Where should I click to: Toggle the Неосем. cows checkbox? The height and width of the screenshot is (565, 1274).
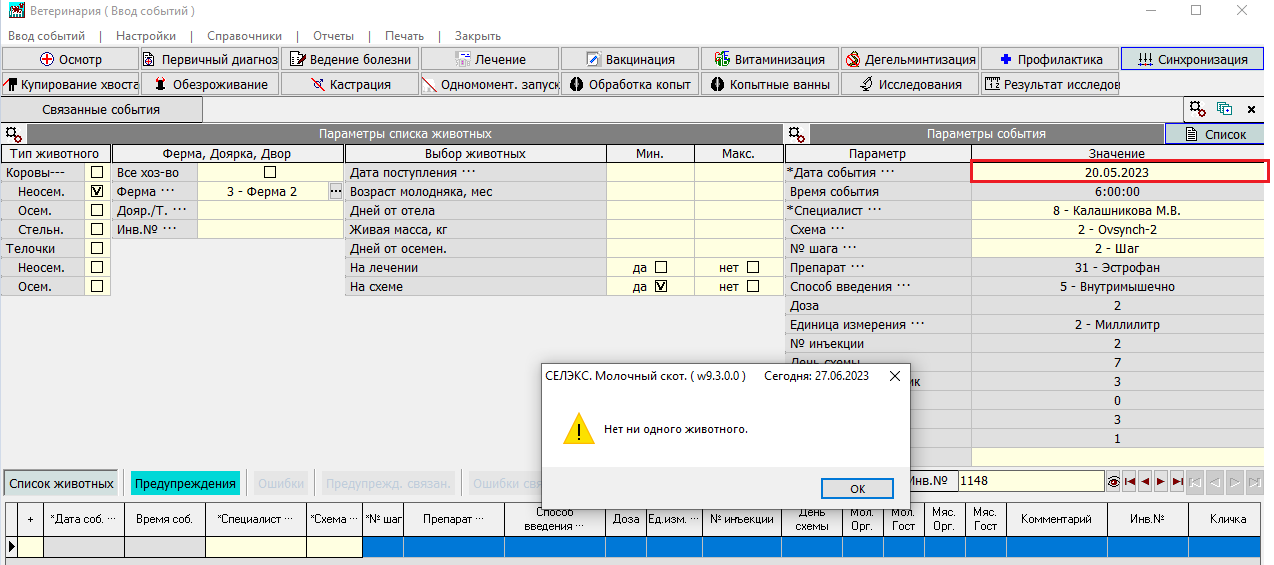click(x=97, y=191)
